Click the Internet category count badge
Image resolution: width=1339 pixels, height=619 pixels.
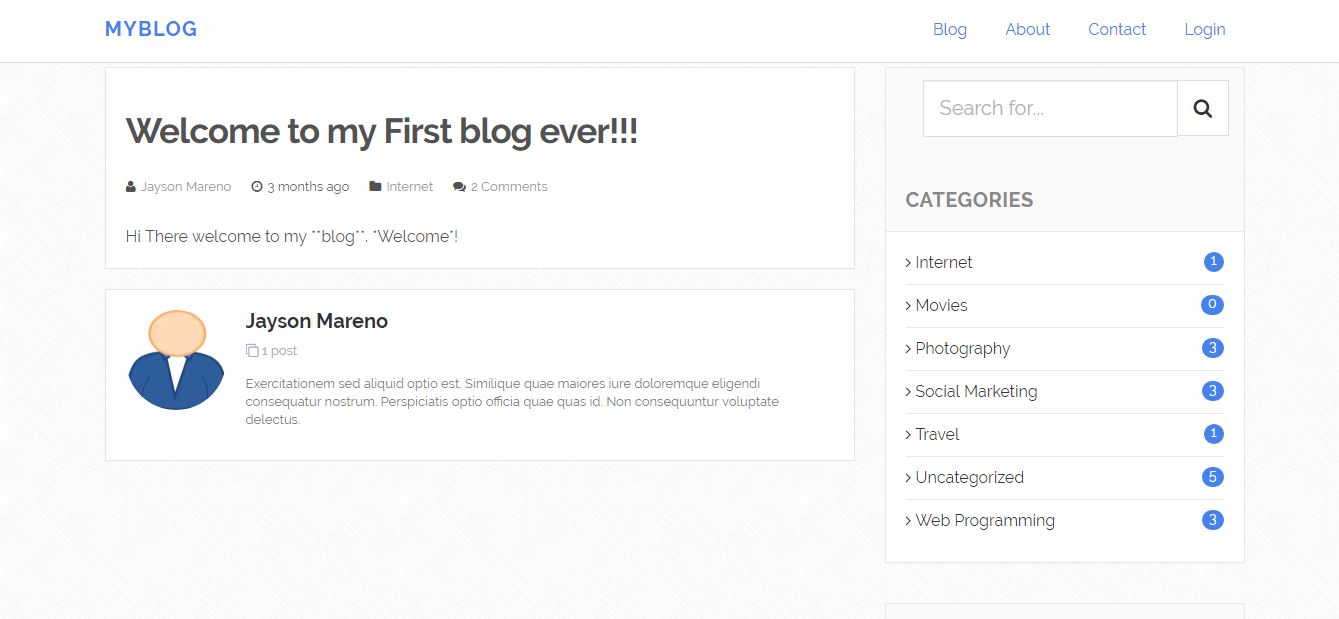click(1213, 262)
